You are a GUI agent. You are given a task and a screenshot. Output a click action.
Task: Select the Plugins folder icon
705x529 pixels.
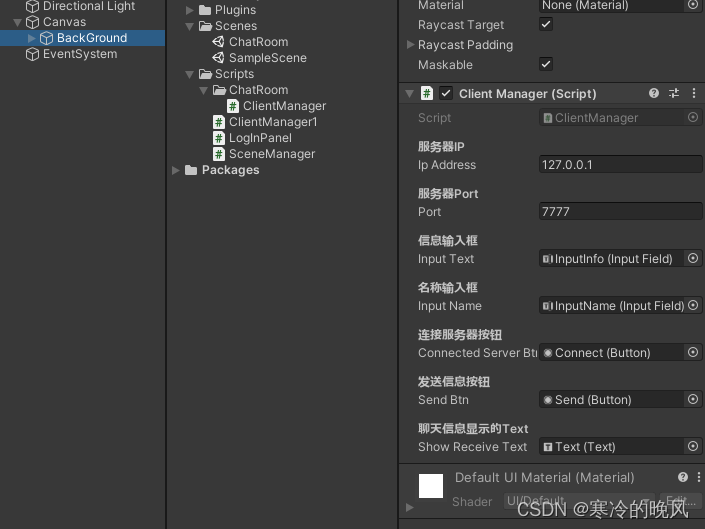pyautogui.click(x=205, y=10)
